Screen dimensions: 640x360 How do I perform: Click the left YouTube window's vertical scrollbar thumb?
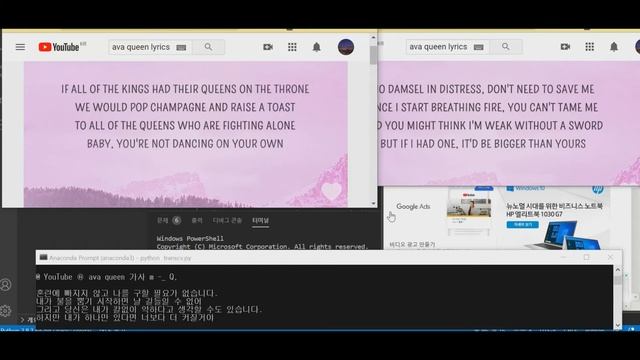point(373,55)
